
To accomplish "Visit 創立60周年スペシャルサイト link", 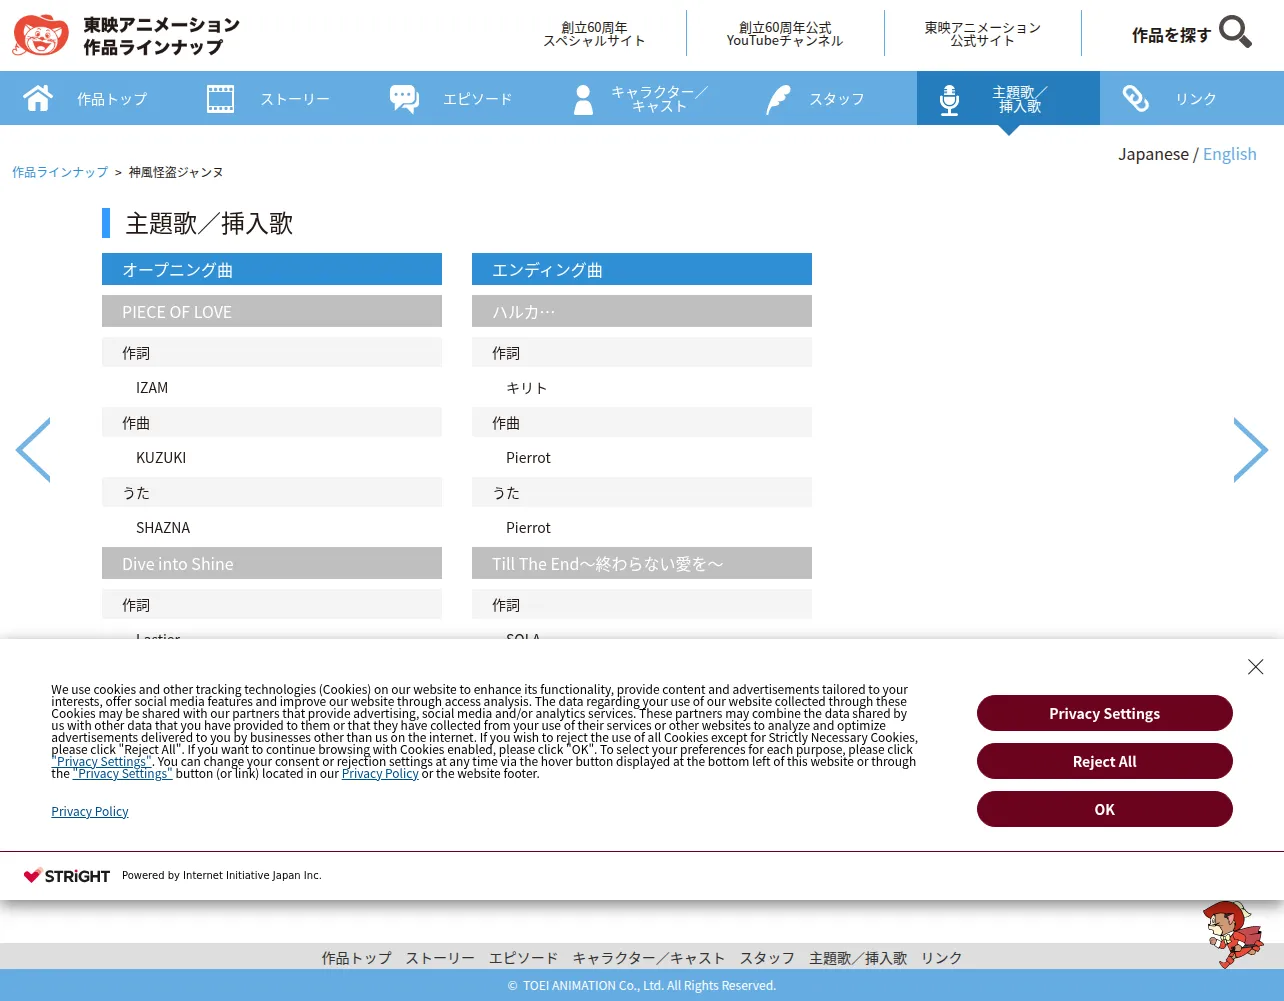I will [594, 34].
